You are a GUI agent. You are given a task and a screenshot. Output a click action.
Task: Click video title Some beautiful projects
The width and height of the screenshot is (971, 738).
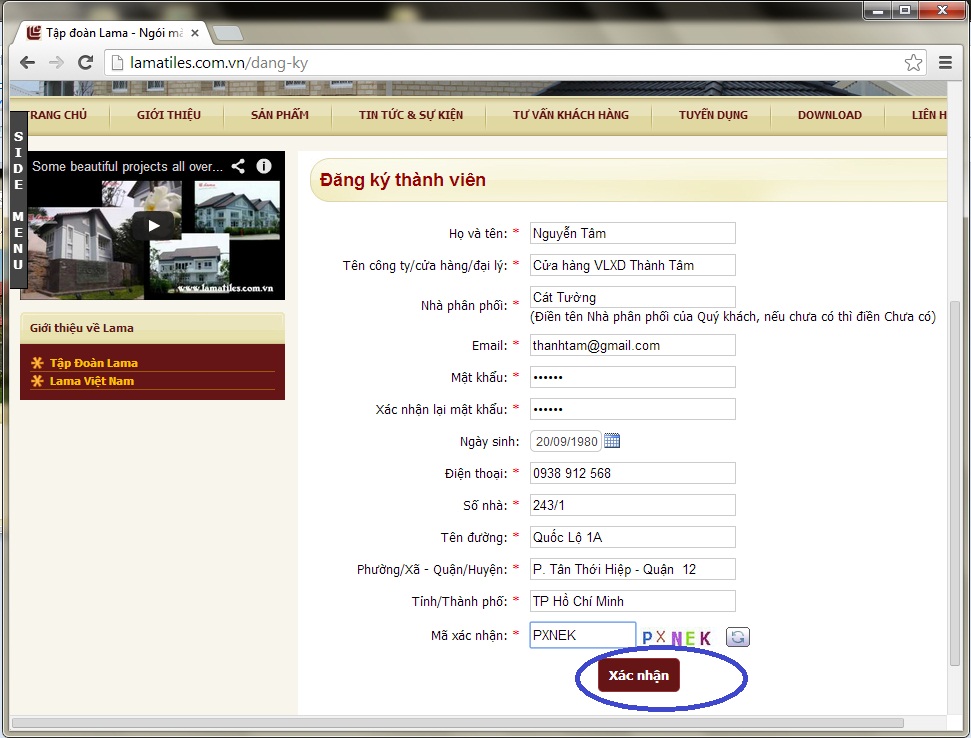[127, 166]
